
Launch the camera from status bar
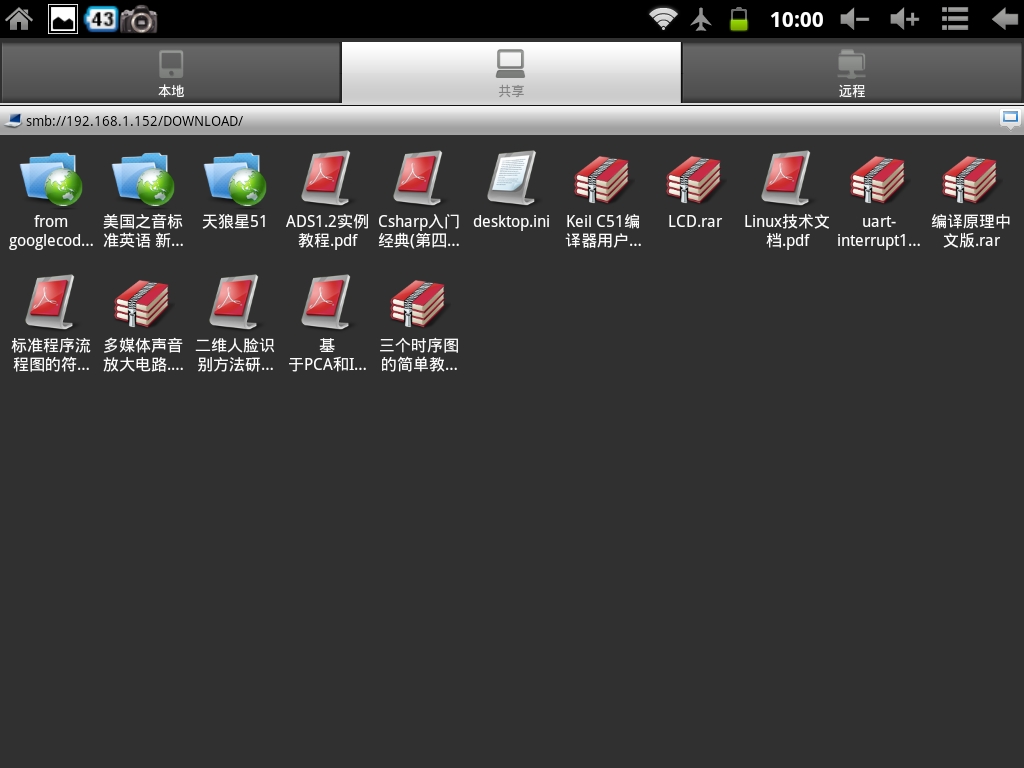(x=139, y=20)
